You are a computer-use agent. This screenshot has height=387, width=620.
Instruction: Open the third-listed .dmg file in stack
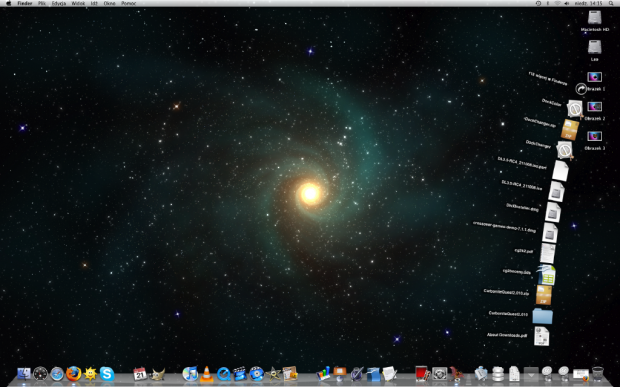point(553,212)
